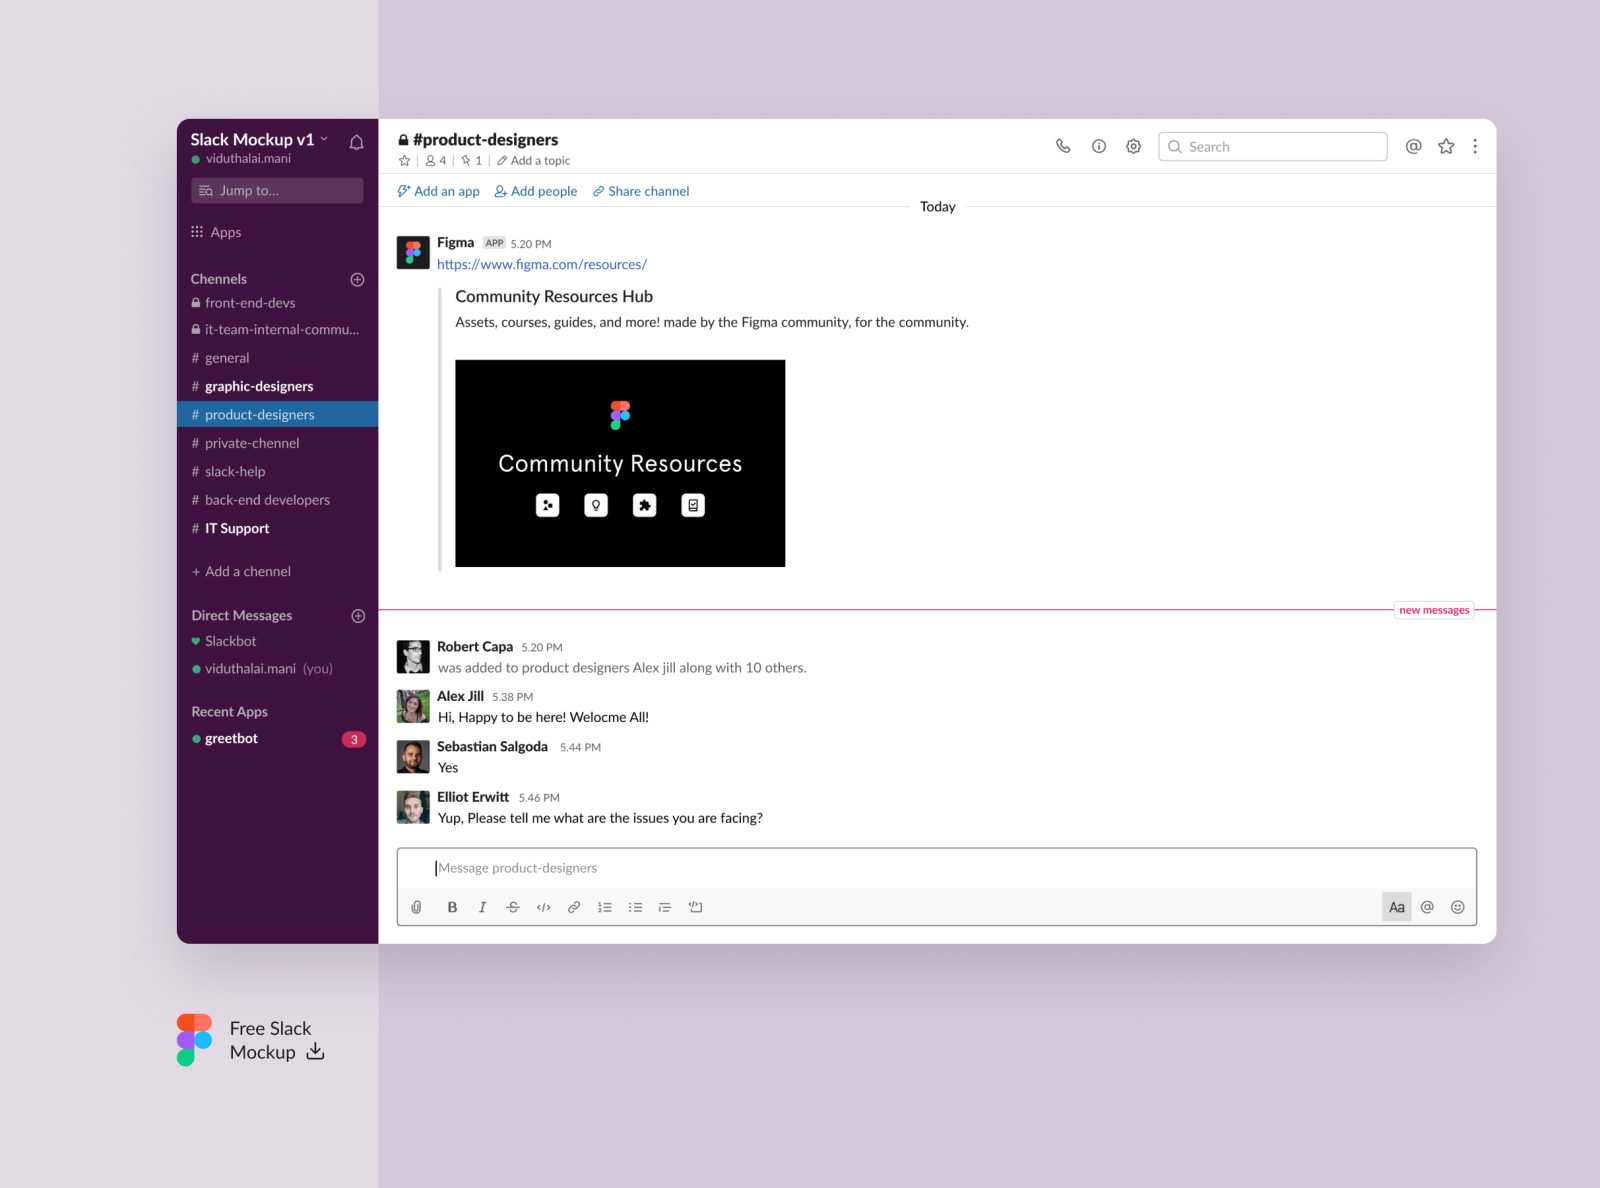
Task: Open the Figma resources link
Action: tap(541, 264)
